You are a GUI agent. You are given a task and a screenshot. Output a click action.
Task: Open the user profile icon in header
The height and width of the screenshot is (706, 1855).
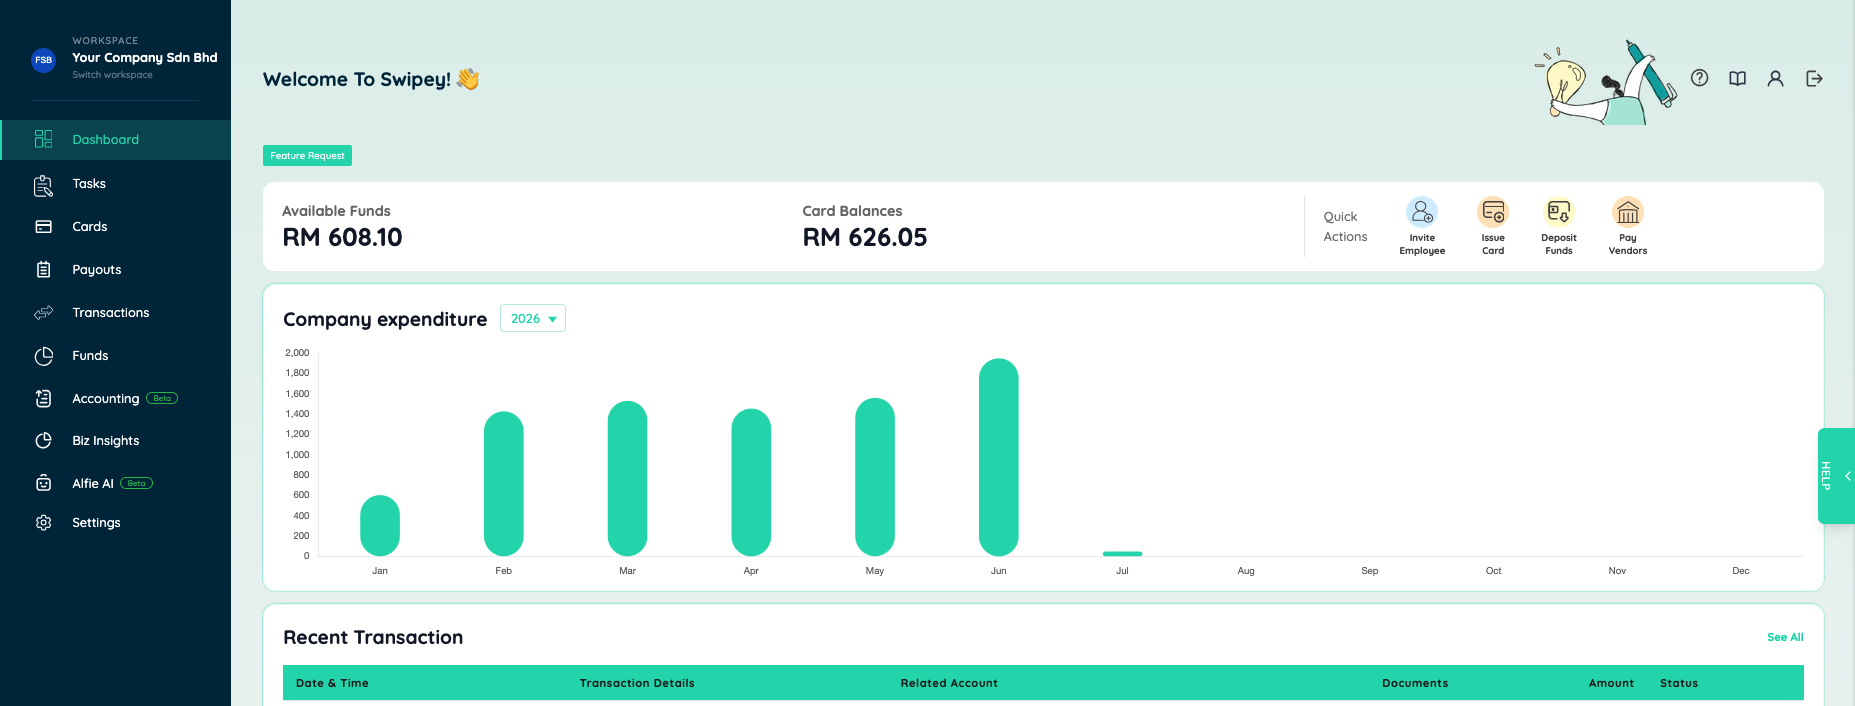coord(1775,78)
